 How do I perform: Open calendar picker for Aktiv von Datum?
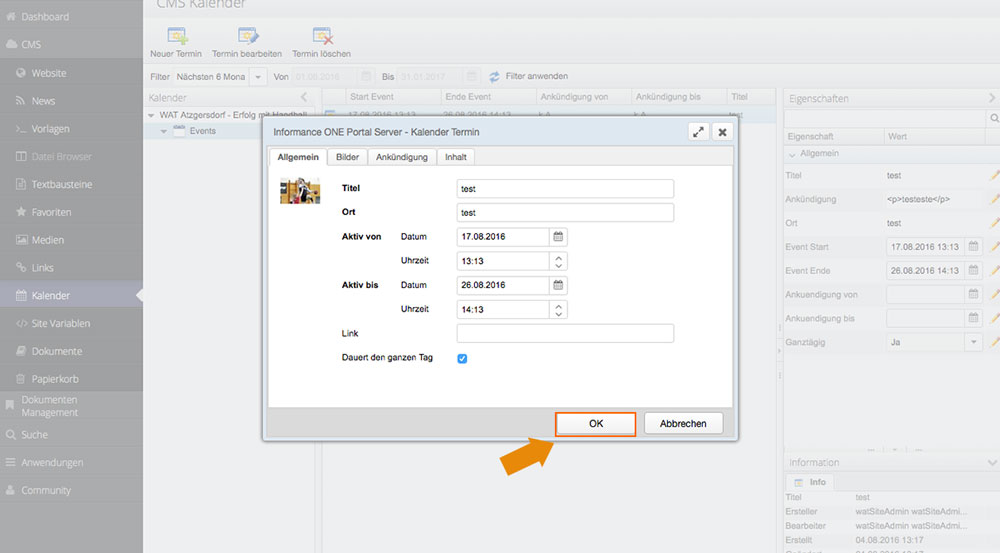pos(559,237)
